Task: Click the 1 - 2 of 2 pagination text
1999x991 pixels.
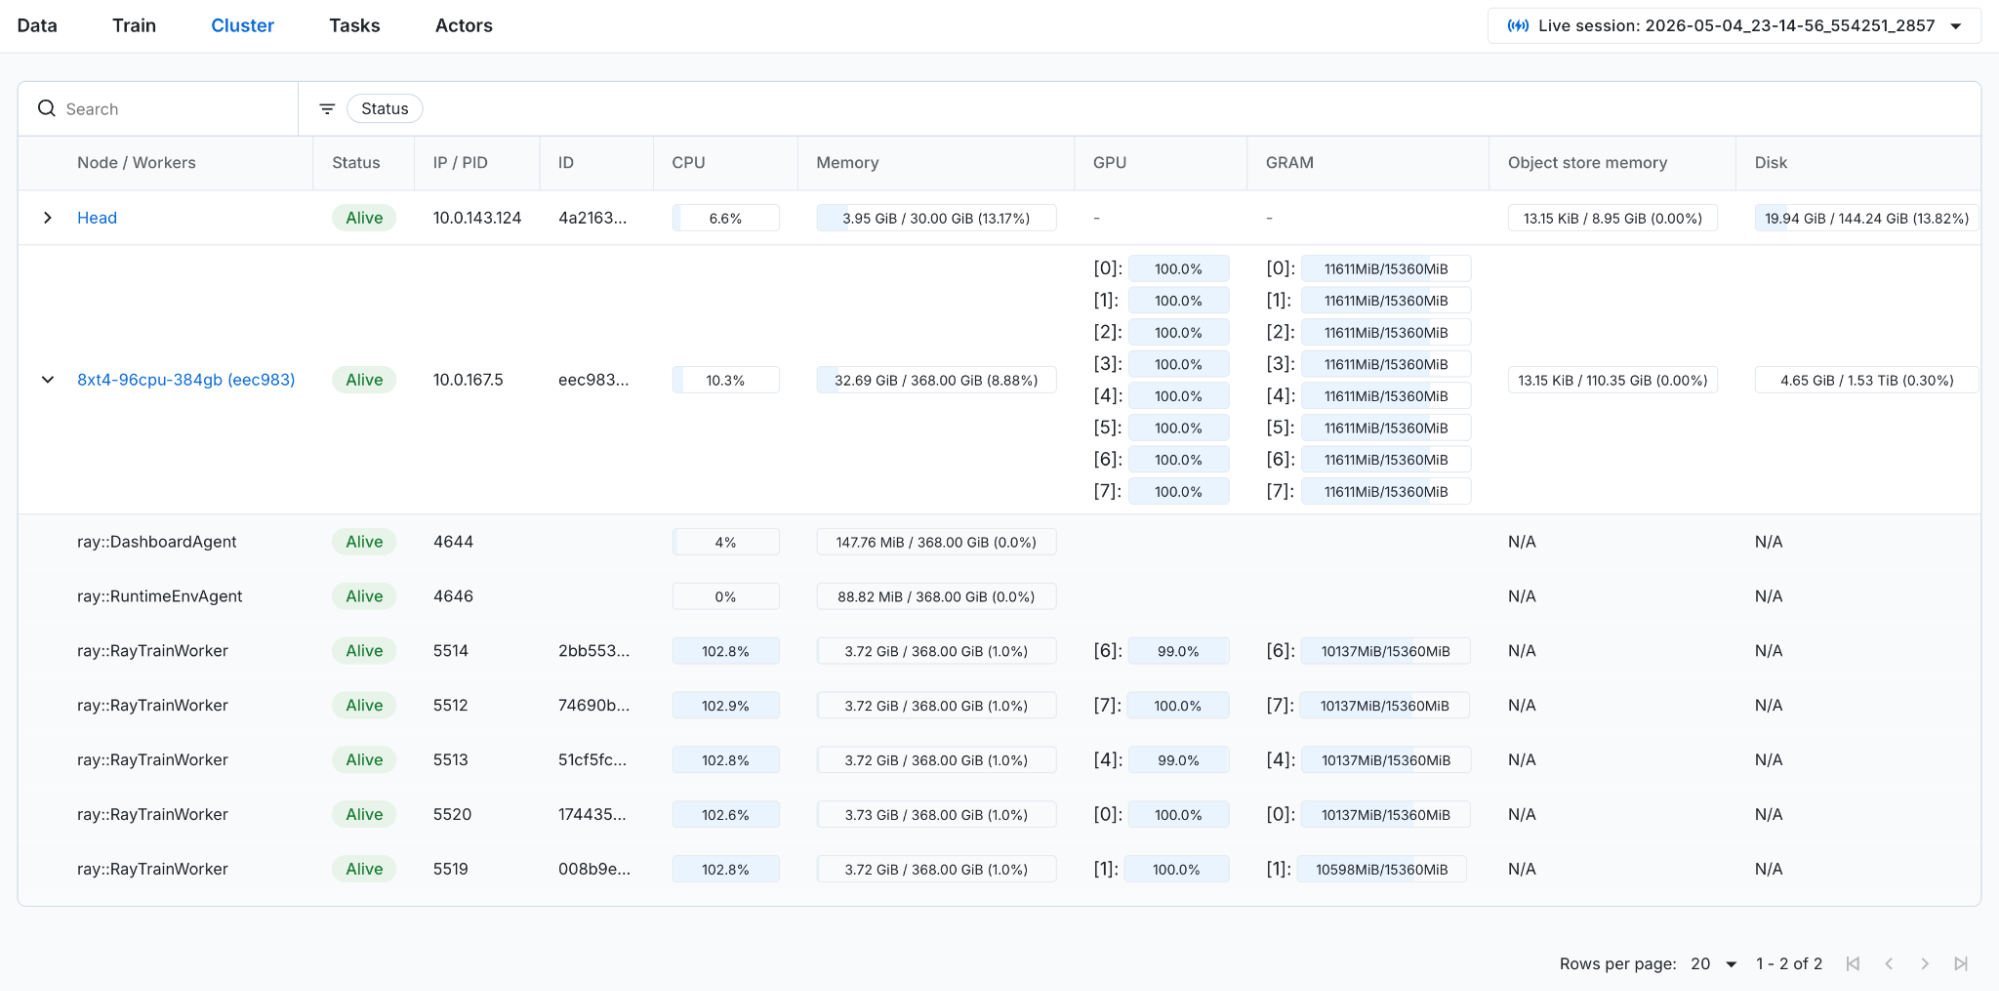Action: point(1789,964)
